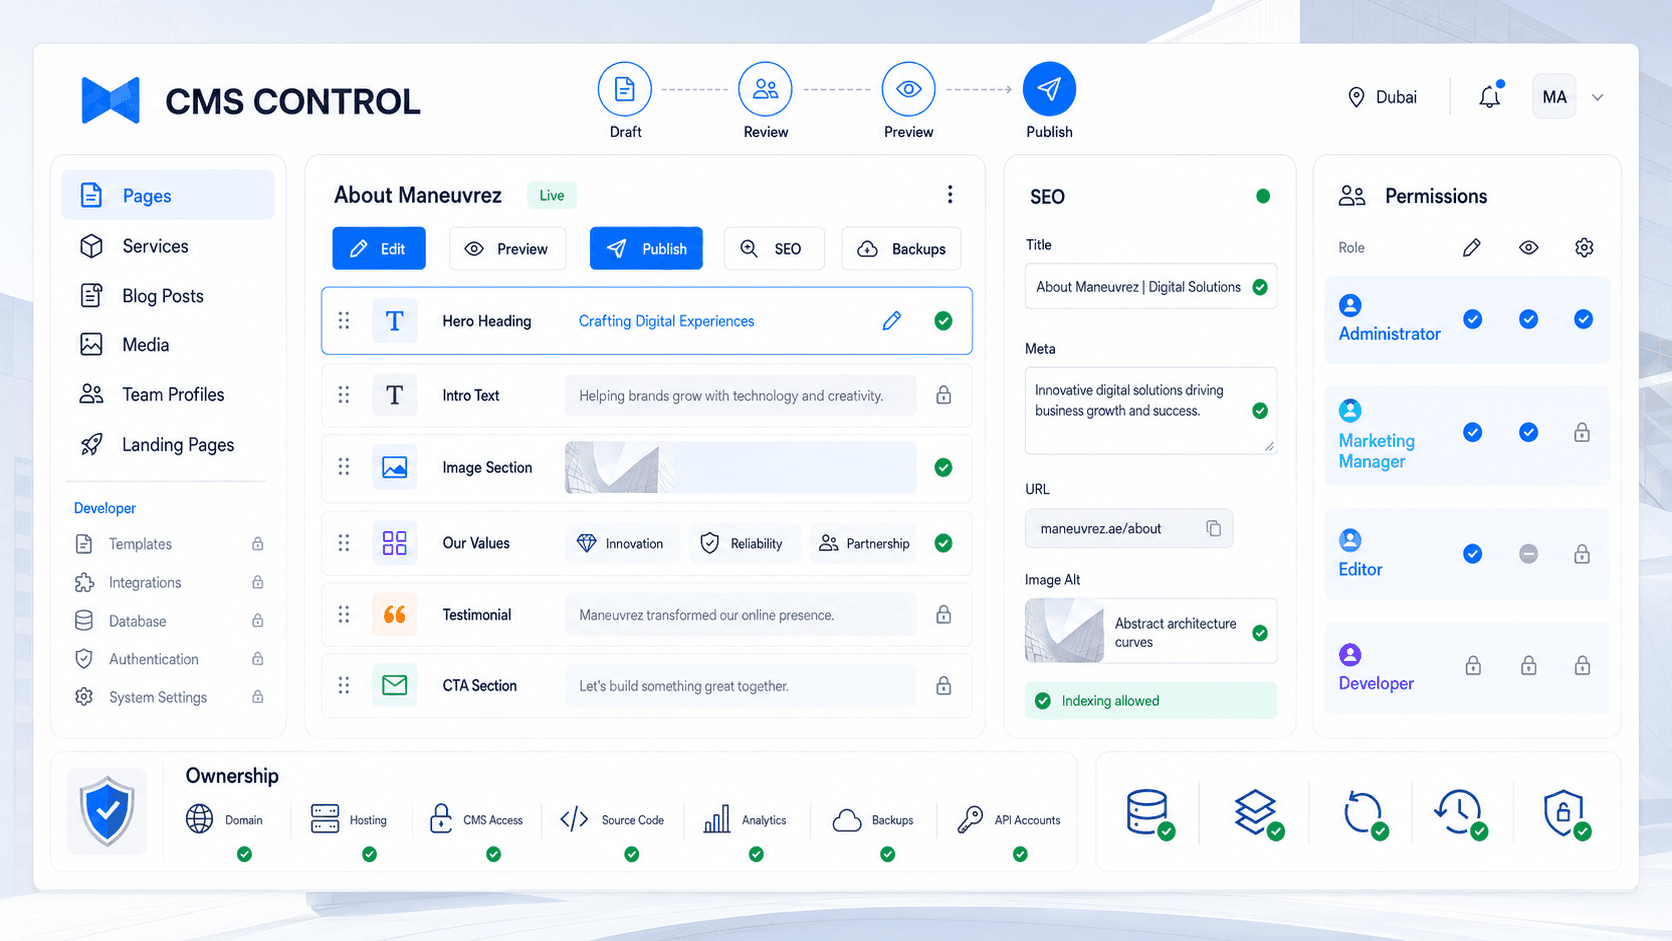Toggle Editor edit permission
Screen dimensions: 1672x941
point(1472,553)
